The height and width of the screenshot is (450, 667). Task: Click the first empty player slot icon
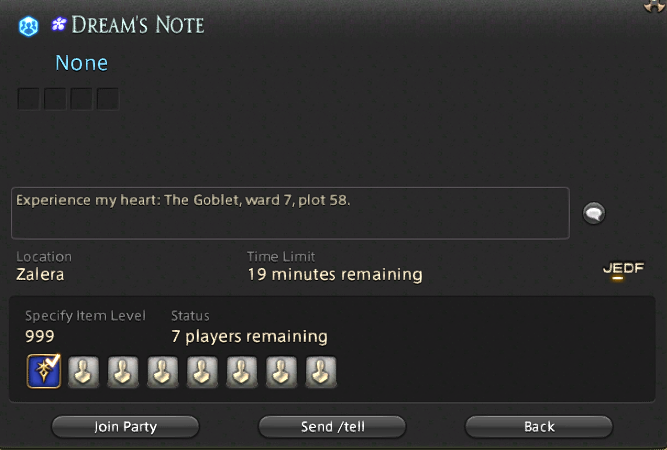click(x=83, y=372)
